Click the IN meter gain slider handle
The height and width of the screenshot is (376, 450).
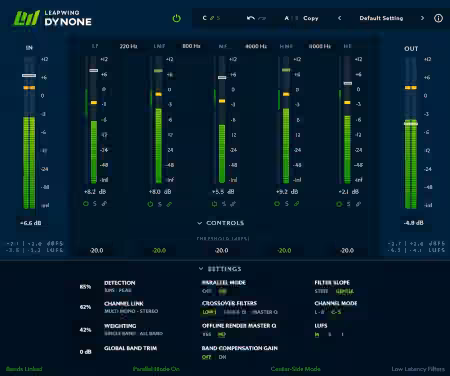29,76
